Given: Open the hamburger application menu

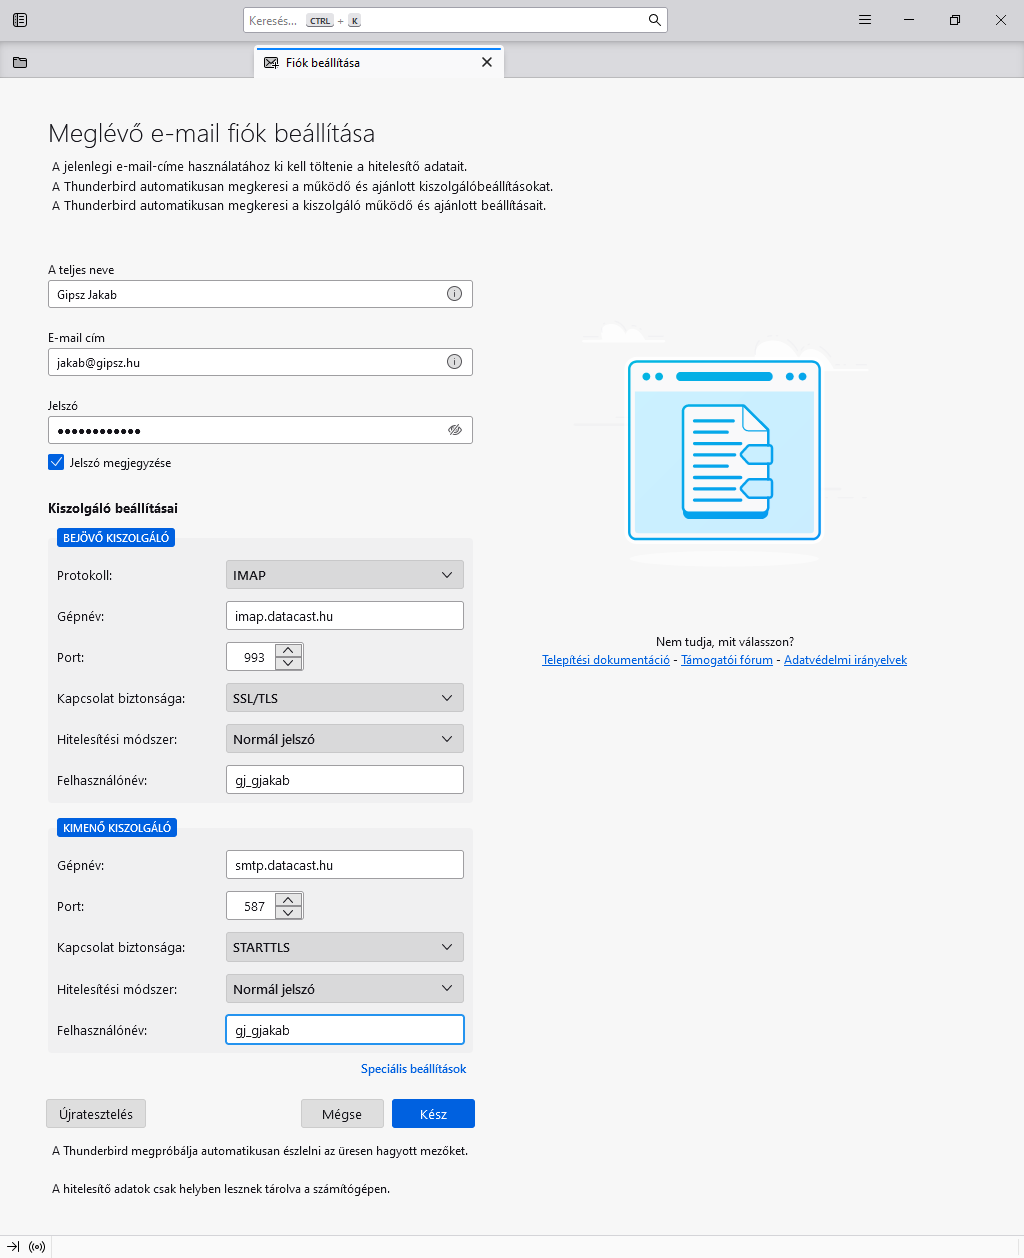Looking at the screenshot, I should pyautogui.click(x=865, y=20).
